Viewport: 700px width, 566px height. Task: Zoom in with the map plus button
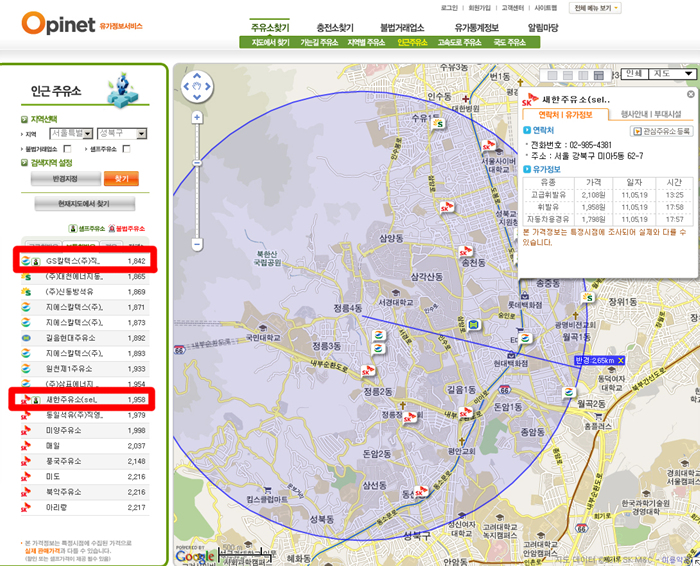tap(197, 117)
